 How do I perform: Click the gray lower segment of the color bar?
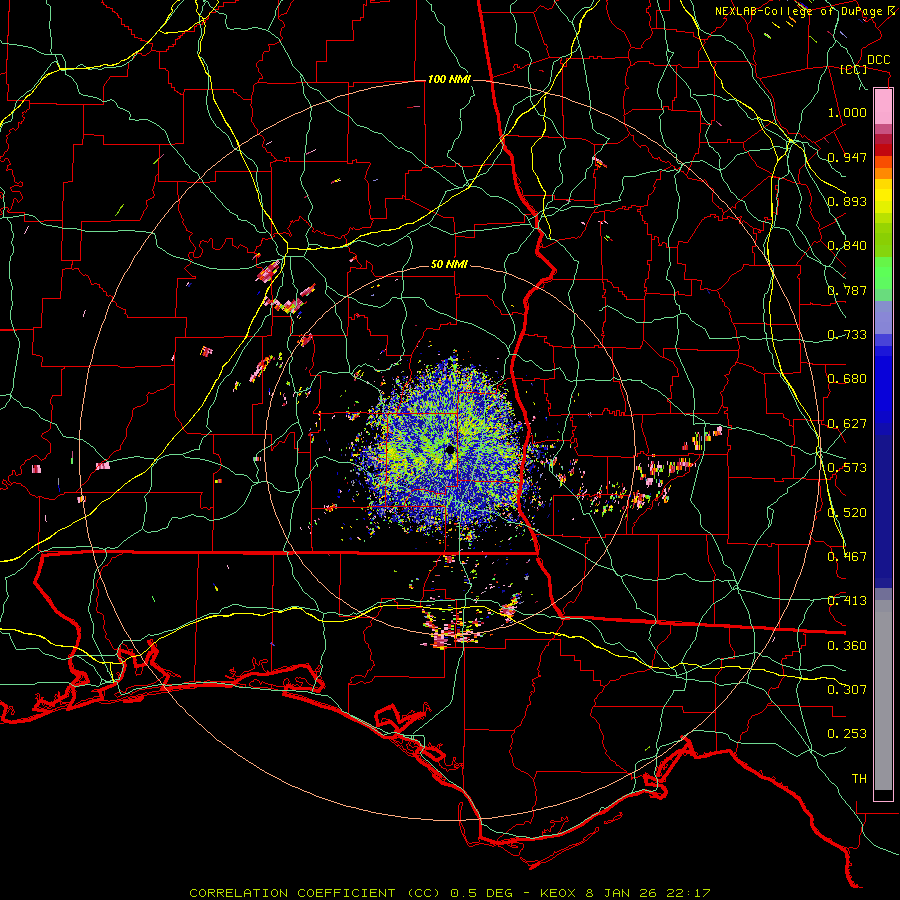883,695
